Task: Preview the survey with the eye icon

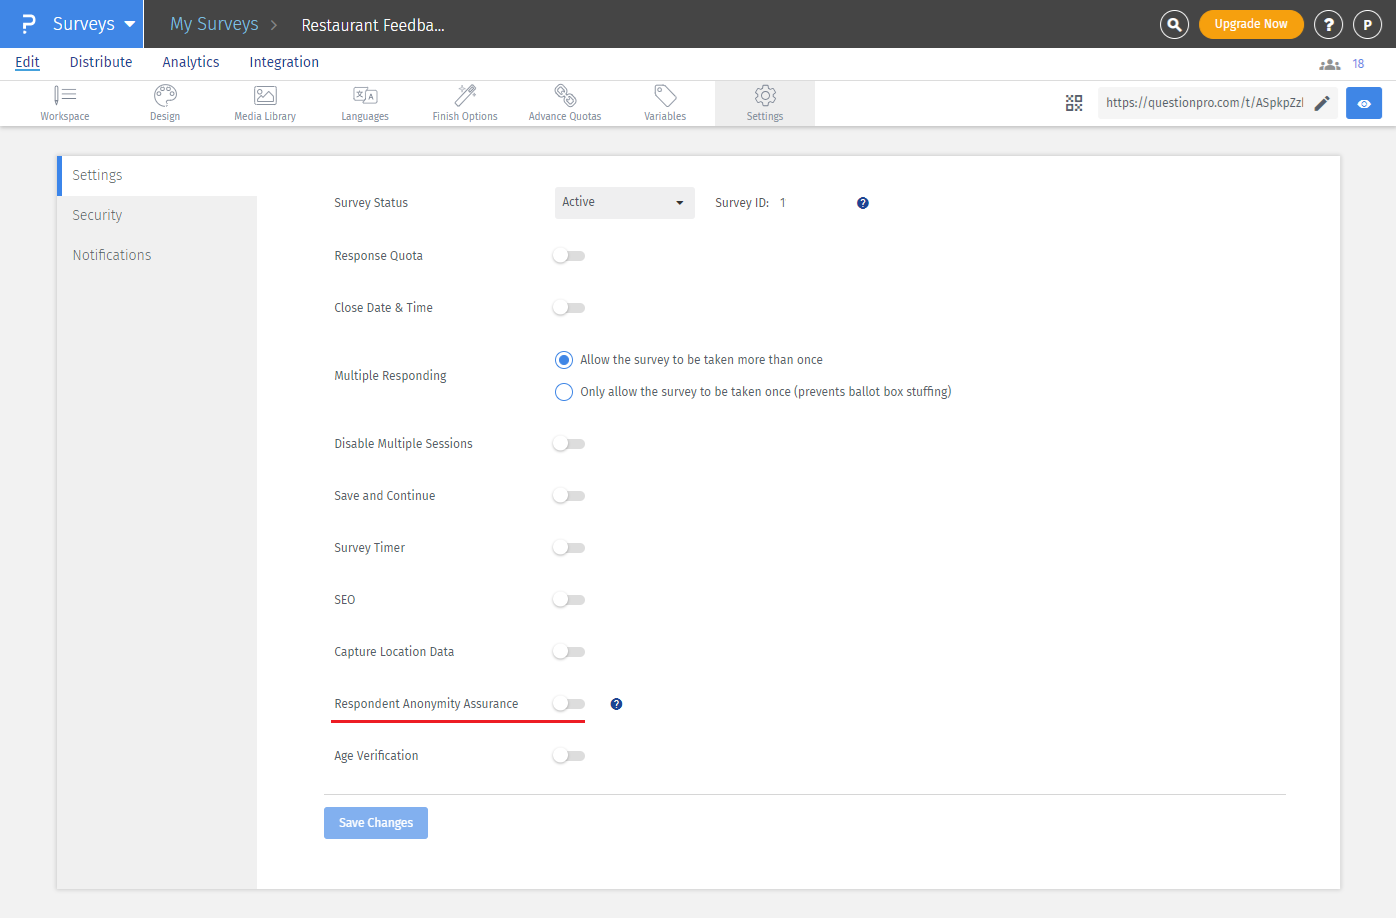Action: pos(1363,102)
